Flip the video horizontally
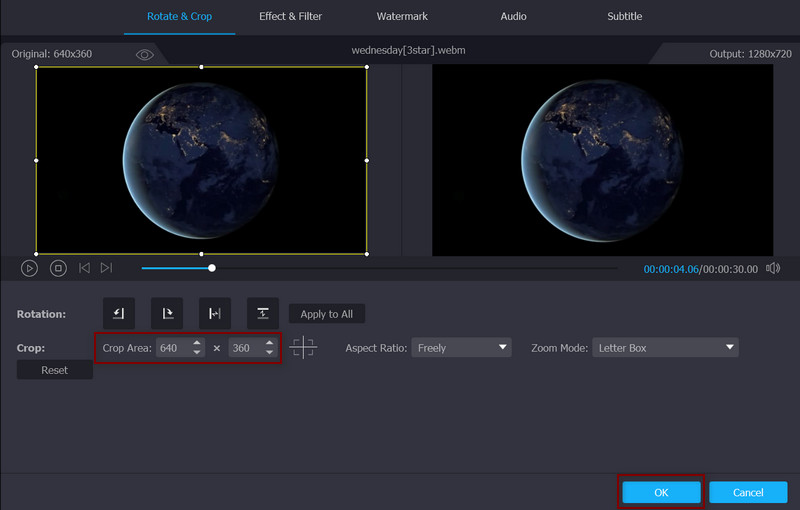The width and height of the screenshot is (800, 510). 215,313
